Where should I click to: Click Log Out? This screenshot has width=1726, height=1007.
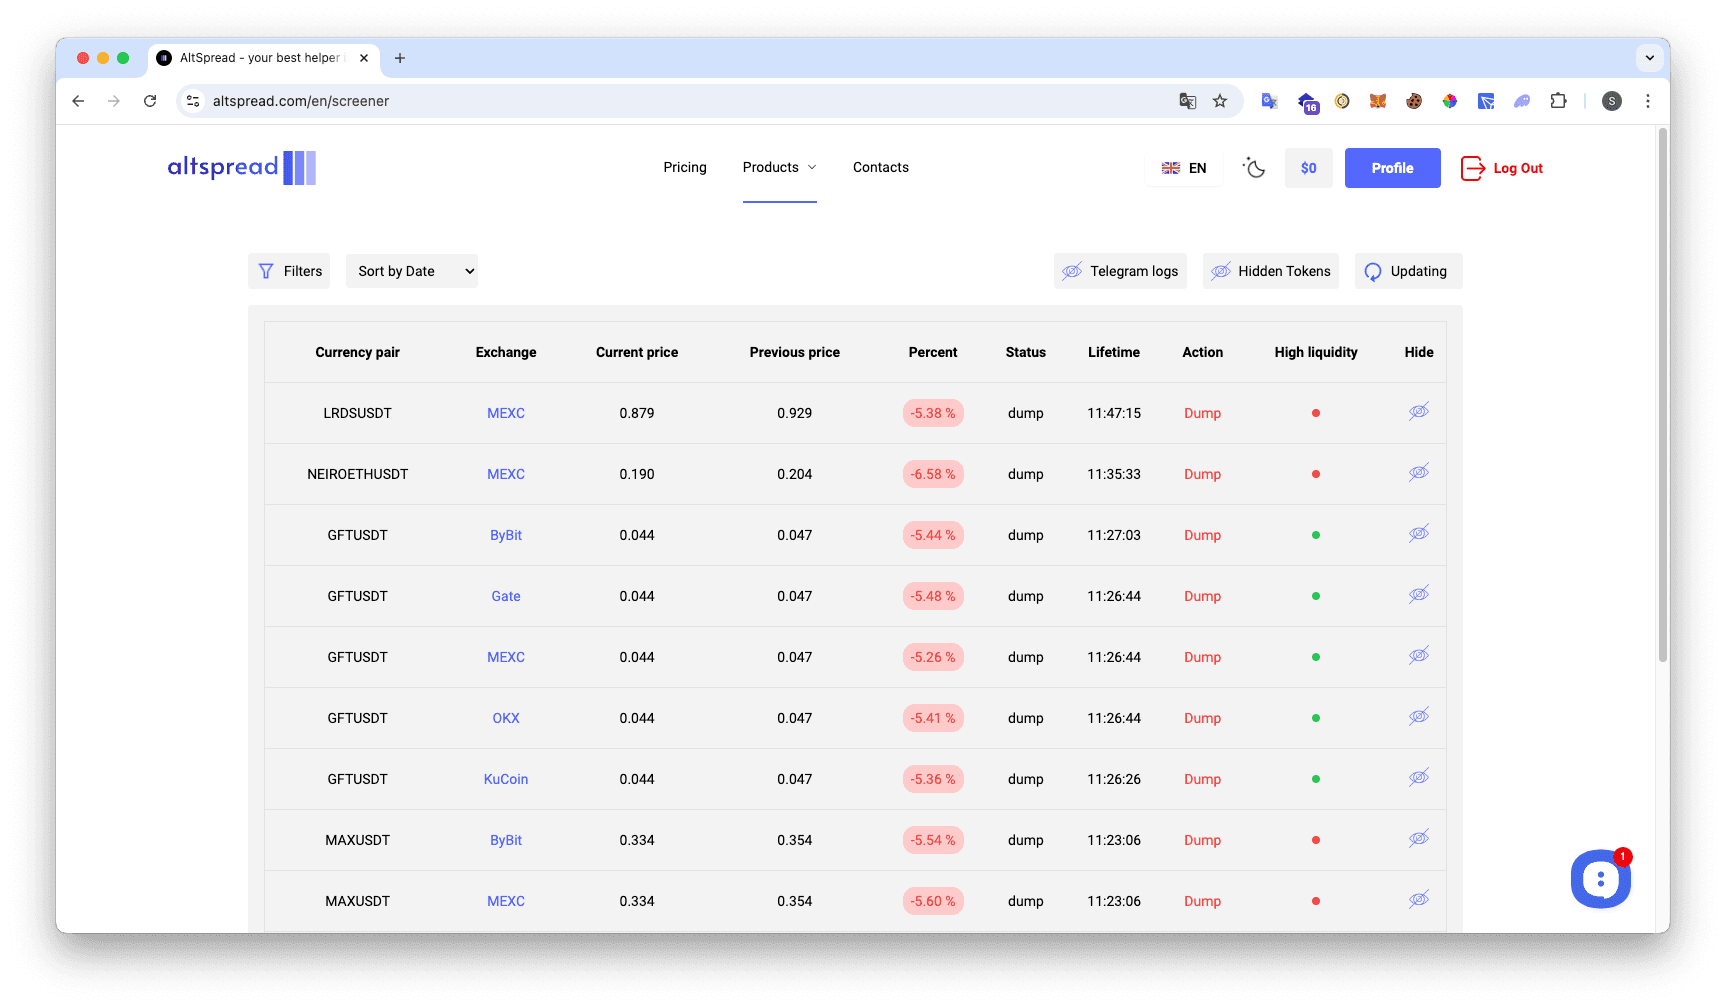(1502, 168)
